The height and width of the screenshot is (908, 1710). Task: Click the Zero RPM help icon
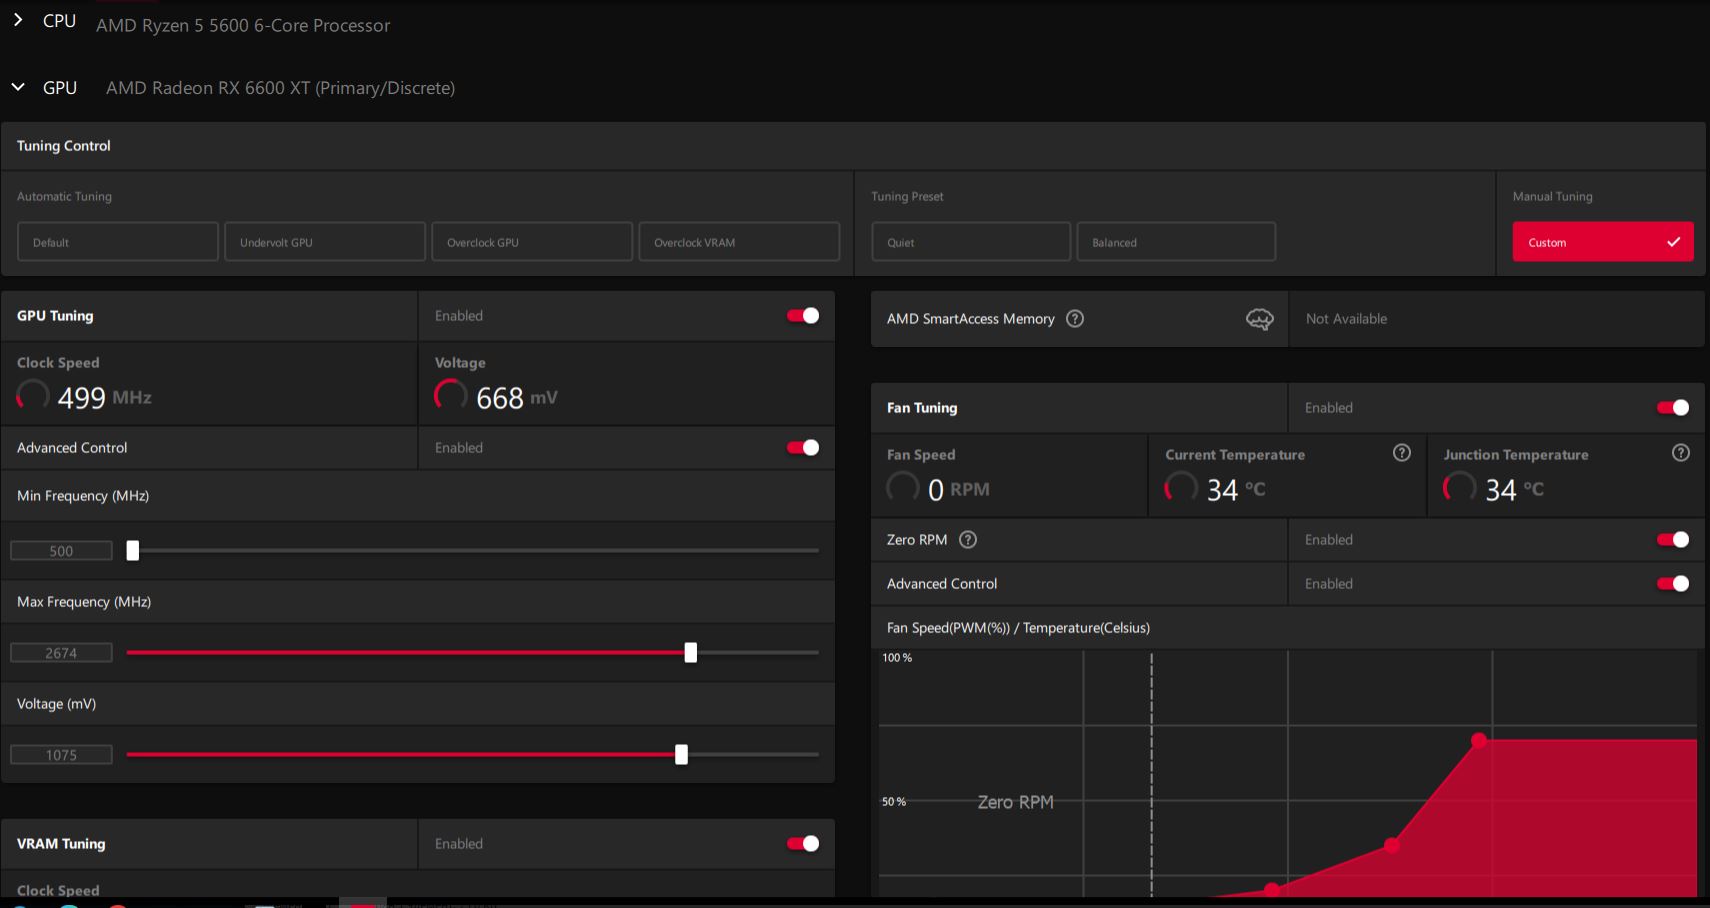pyautogui.click(x=968, y=540)
